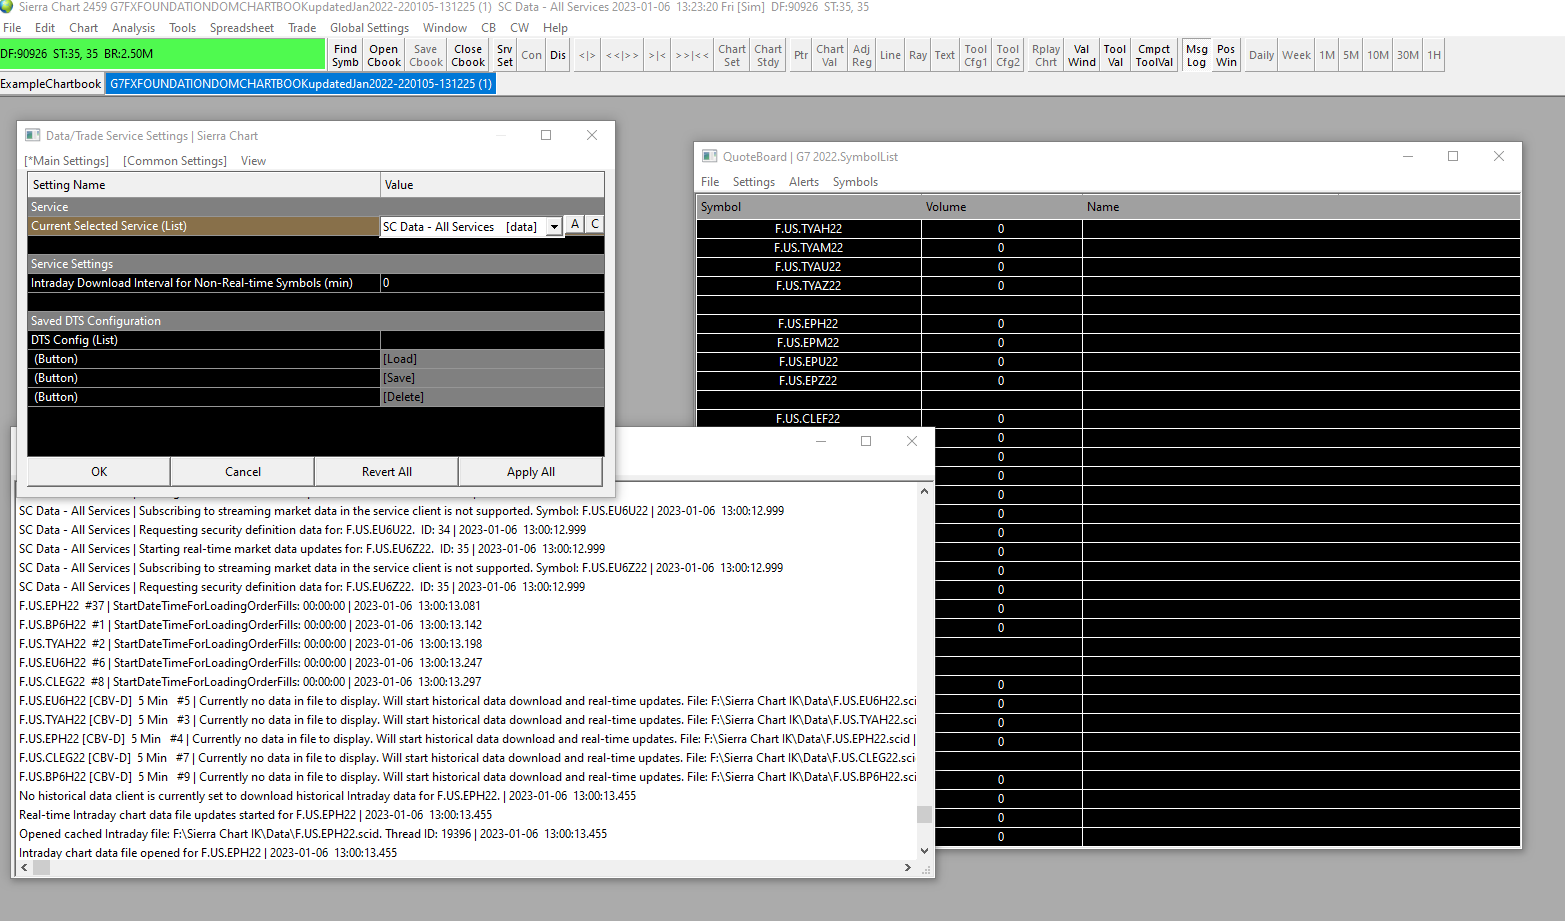Open the QuoteBoard Symbols menu
Image resolution: width=1565 pixels, height=921 pixels.
pyautogui.click(x=855, y=182)
